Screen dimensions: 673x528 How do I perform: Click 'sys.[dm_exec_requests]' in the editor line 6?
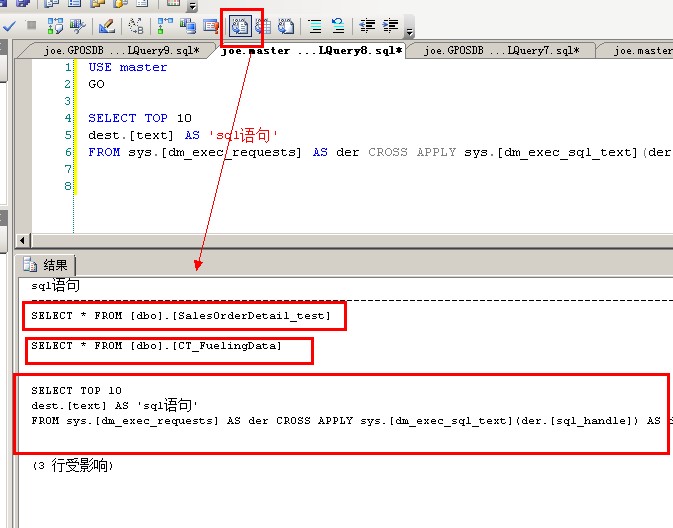coord(215,152)
